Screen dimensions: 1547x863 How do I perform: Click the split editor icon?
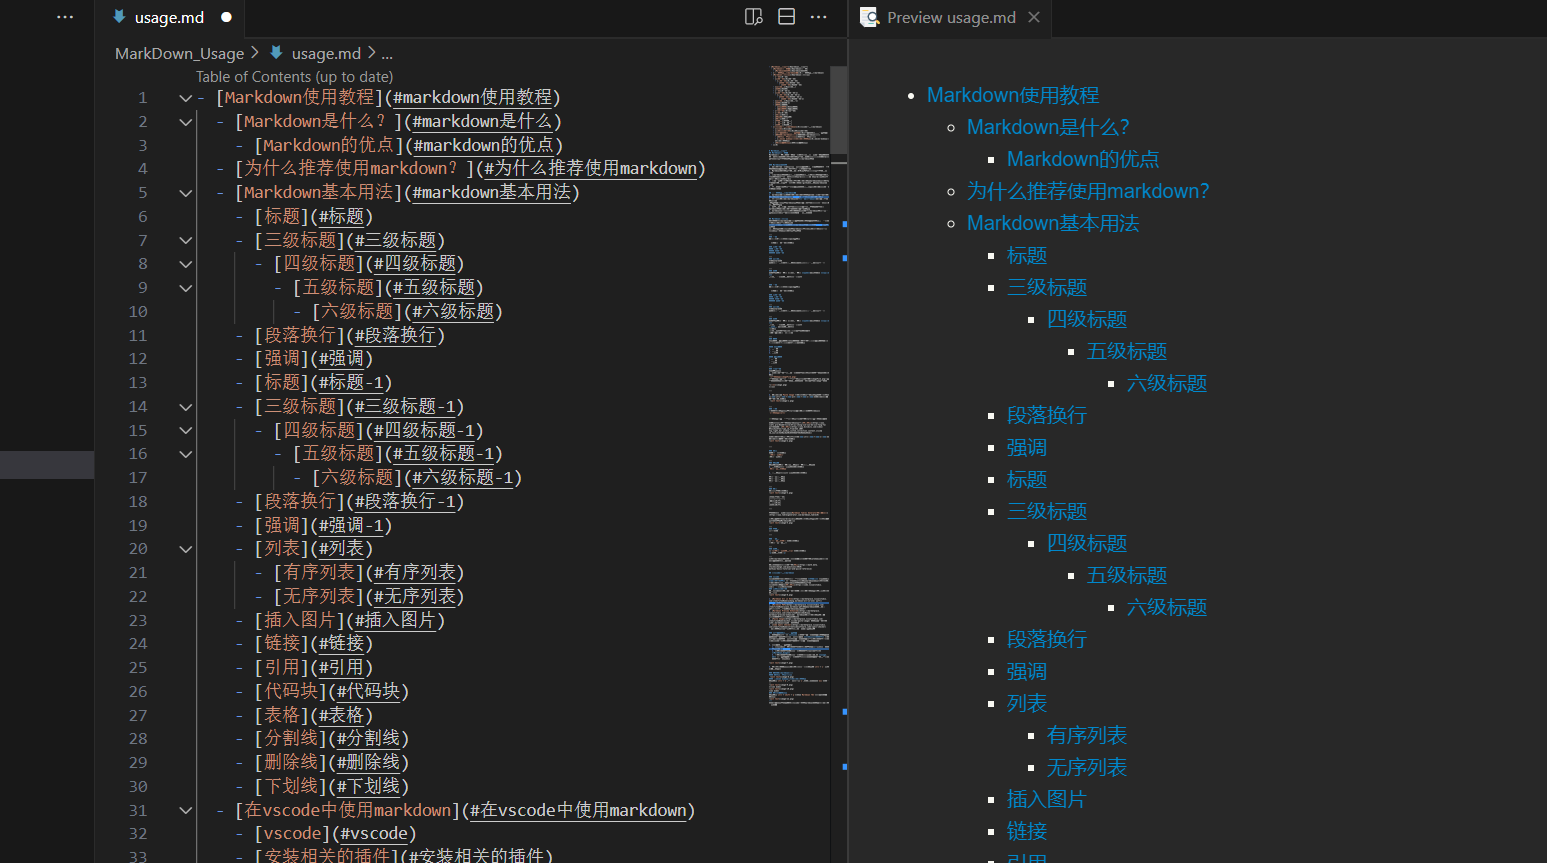(x=787, y=17)
